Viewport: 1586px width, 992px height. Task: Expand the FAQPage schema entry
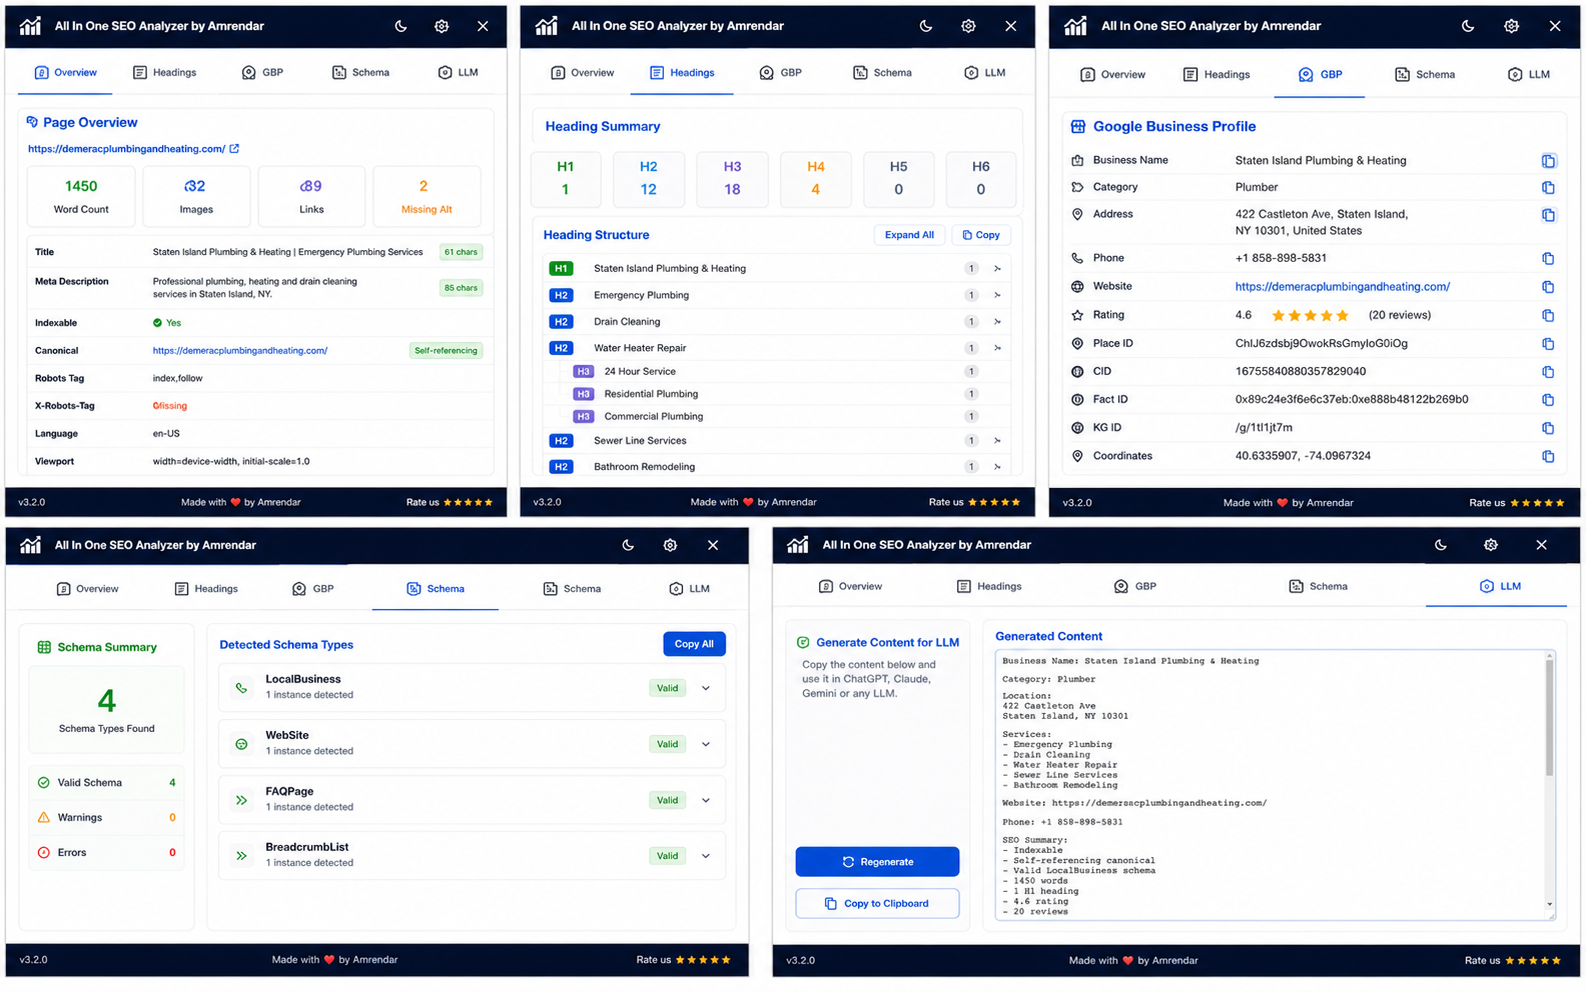coord(706,800)
